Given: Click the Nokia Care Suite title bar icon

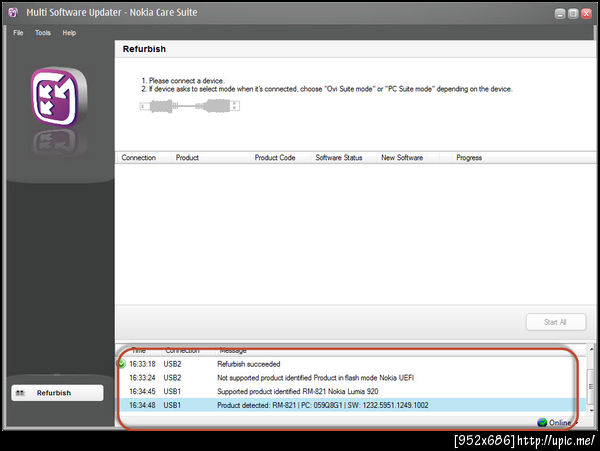Looking at the screenshot, I should point(13,13).
